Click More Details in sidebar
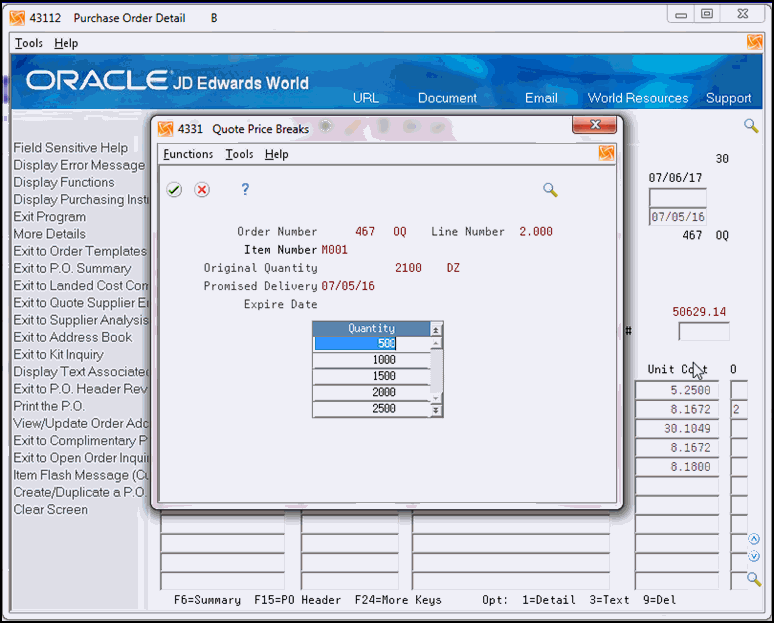 [49, 234]
